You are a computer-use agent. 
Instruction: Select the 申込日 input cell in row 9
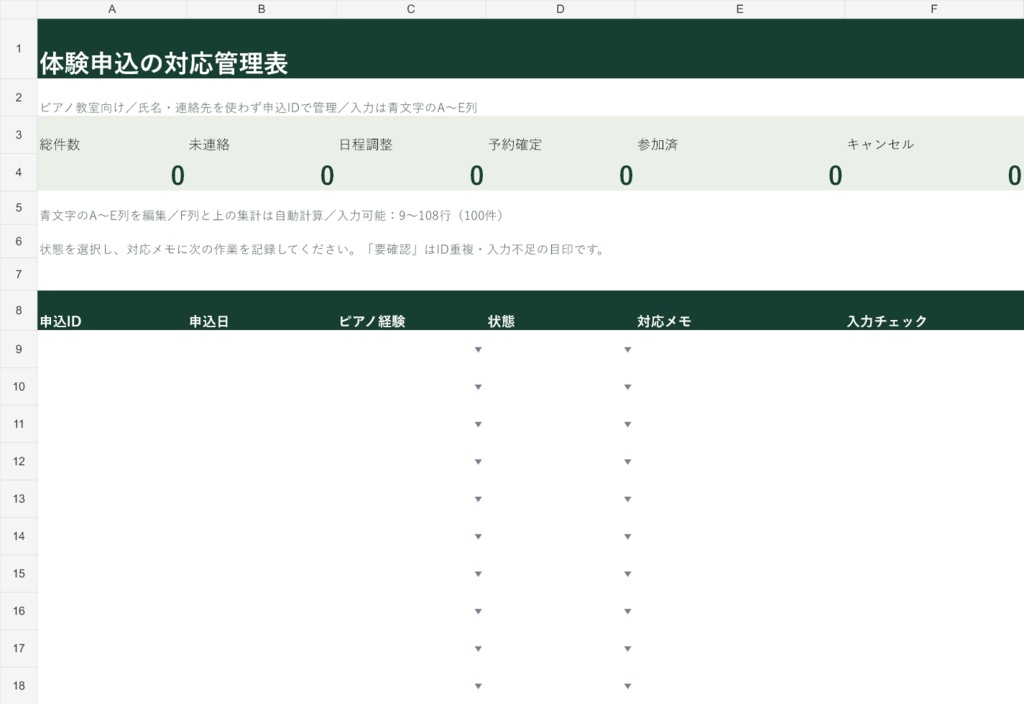[x=261, y=349]
